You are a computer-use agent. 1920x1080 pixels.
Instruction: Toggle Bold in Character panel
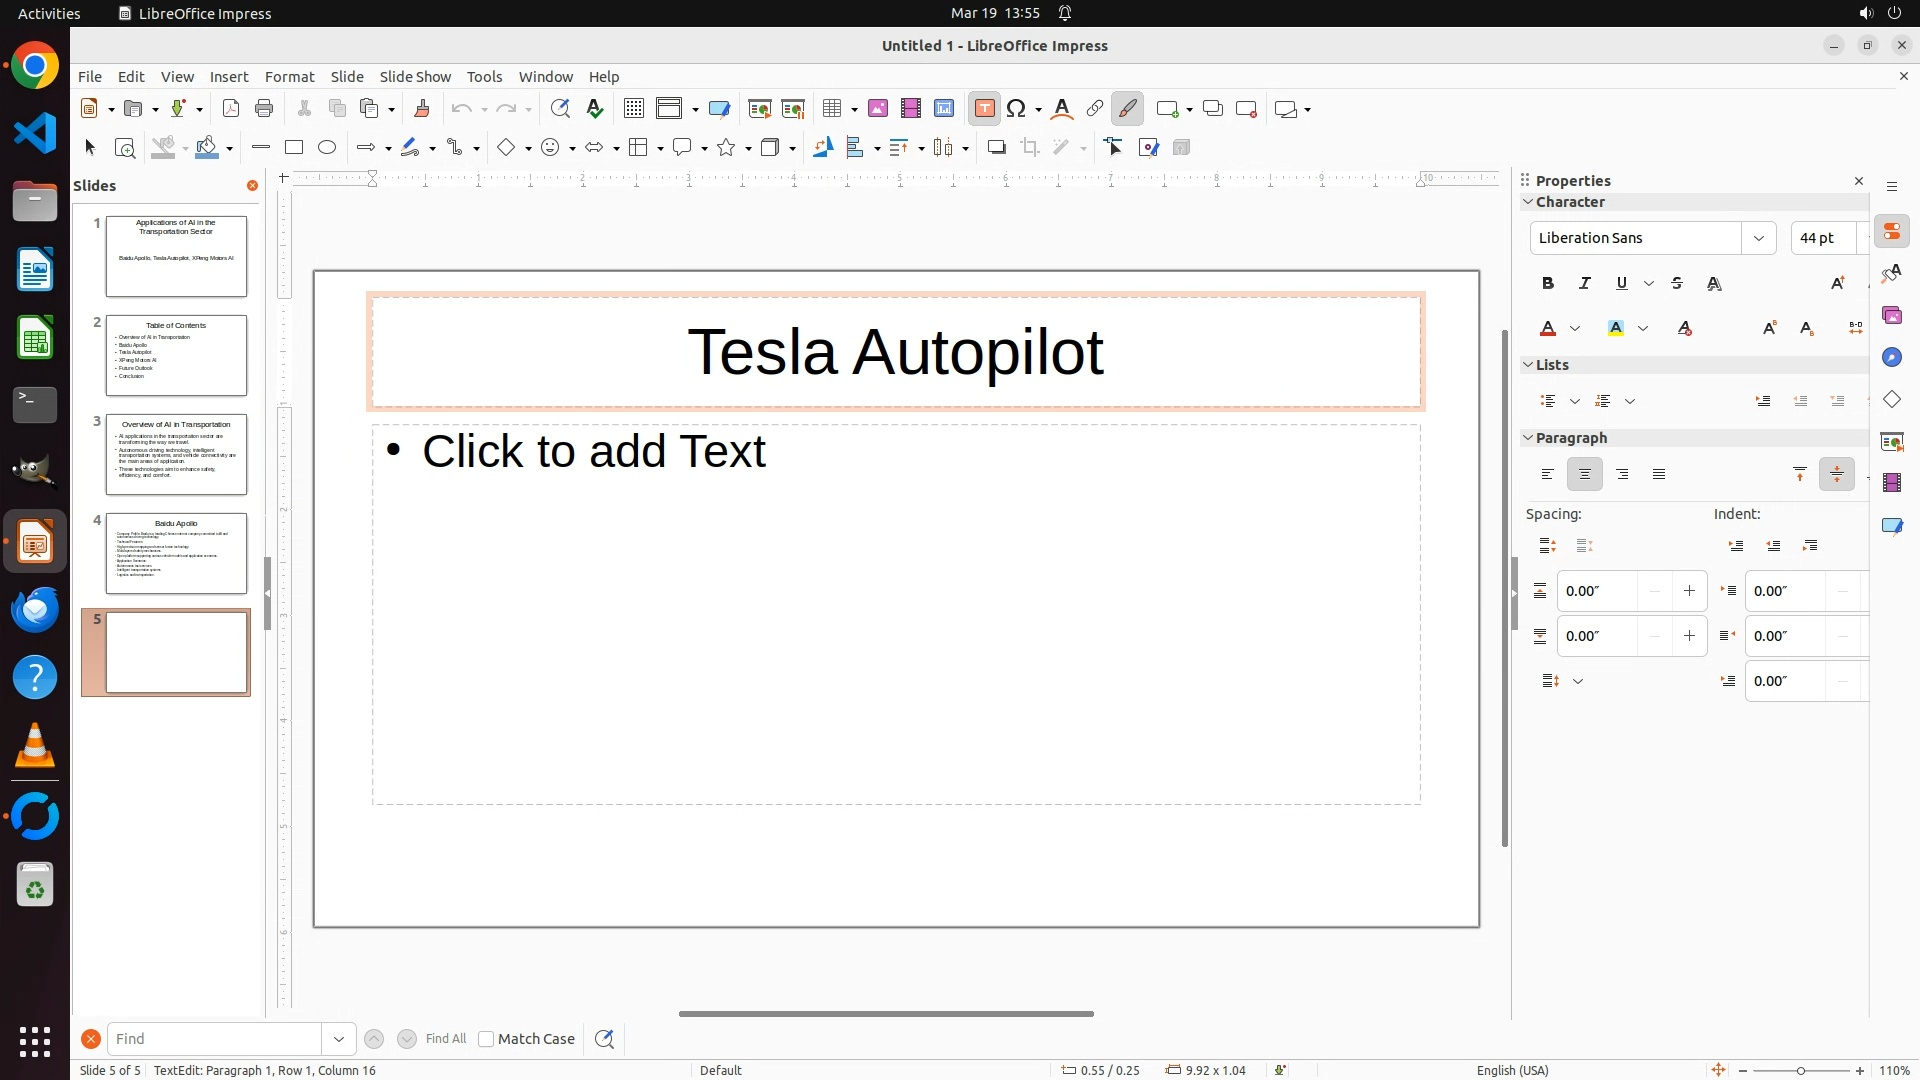pos(1548,284)
